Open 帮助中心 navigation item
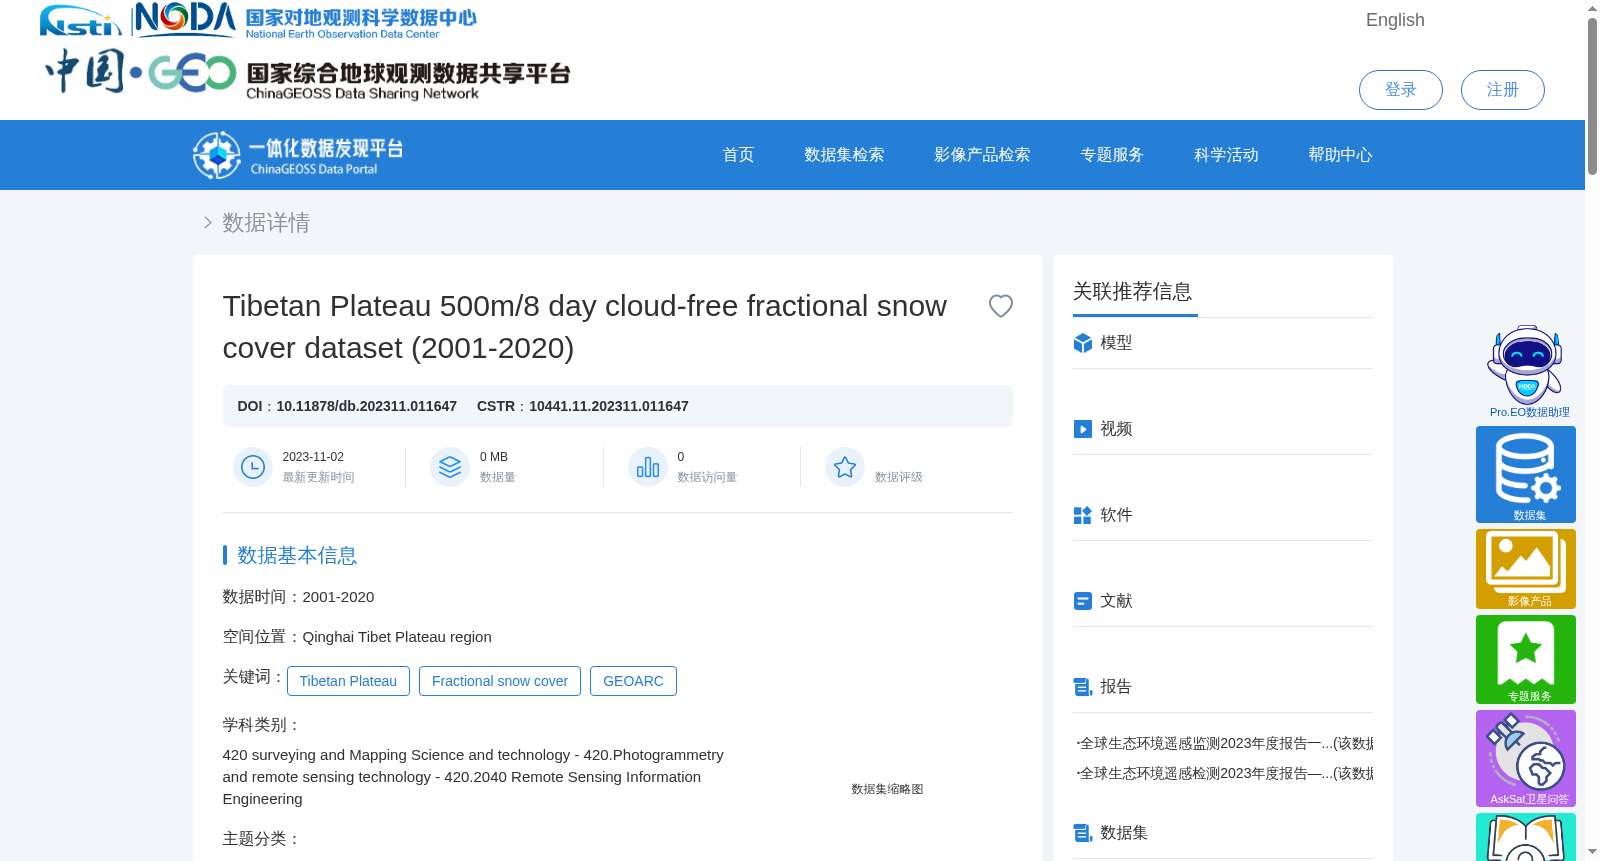Viewport: 1600px width, 861px height. pos(1340,155)
